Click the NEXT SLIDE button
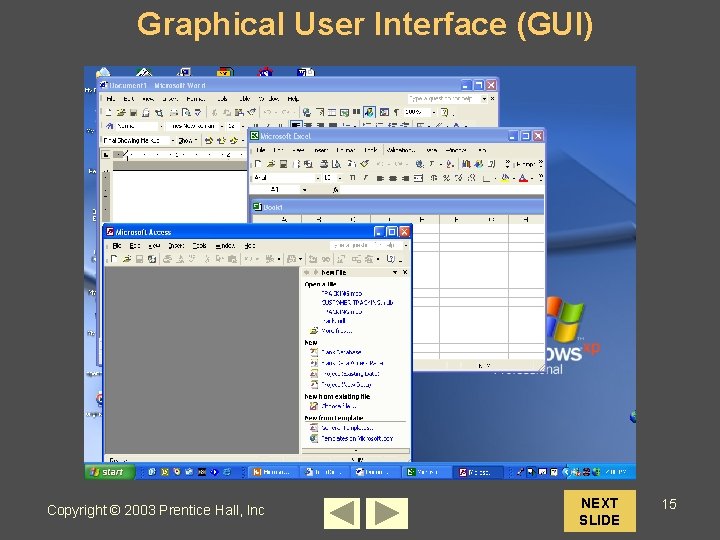This screenshot has height=540, width=720. [x=600, y=511]
